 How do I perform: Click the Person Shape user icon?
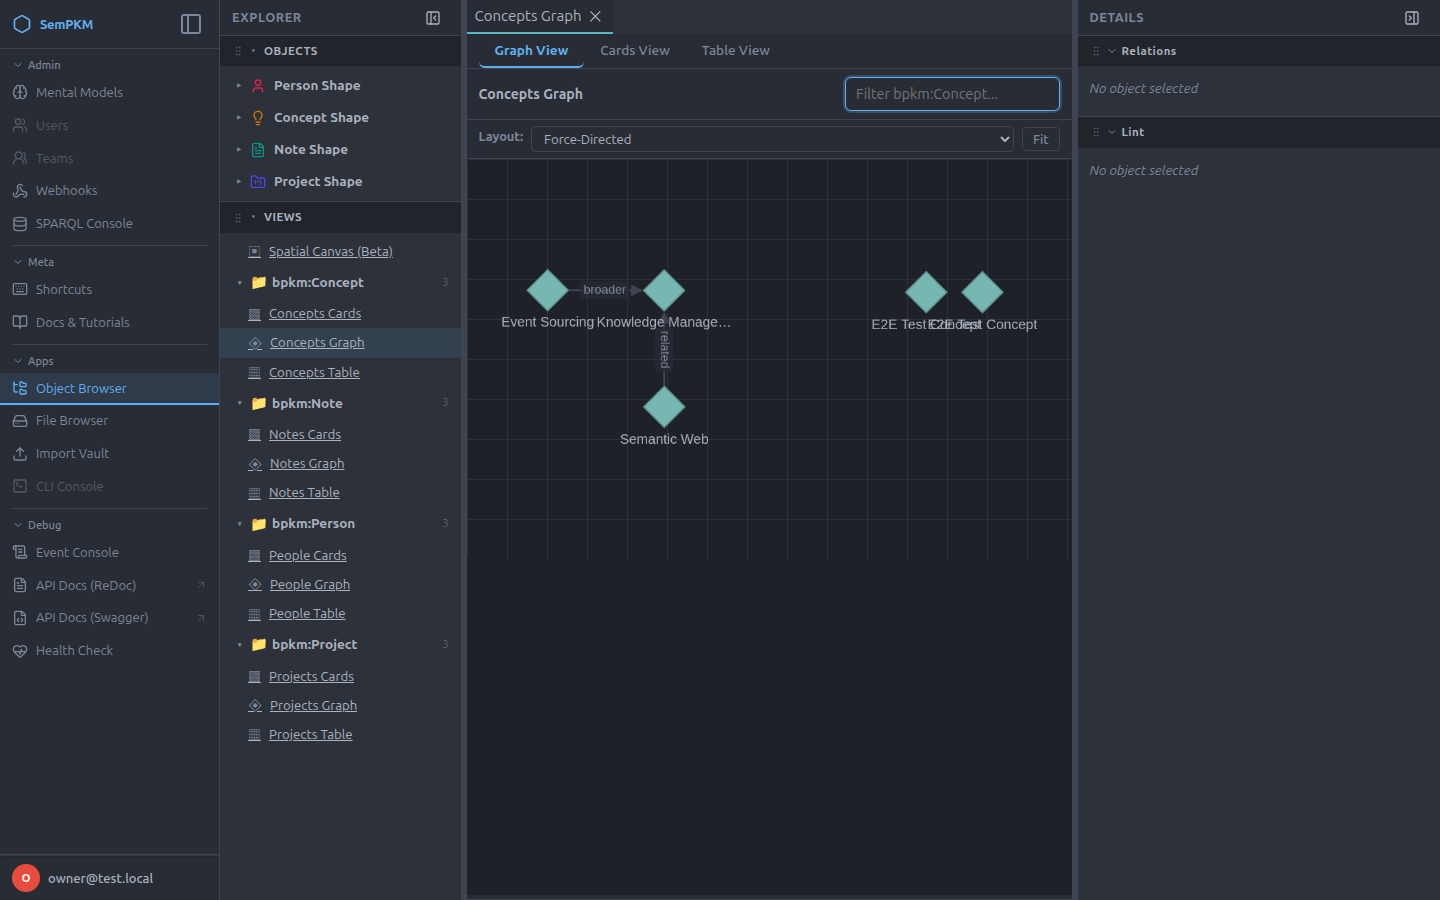click(x=258, y=86)
